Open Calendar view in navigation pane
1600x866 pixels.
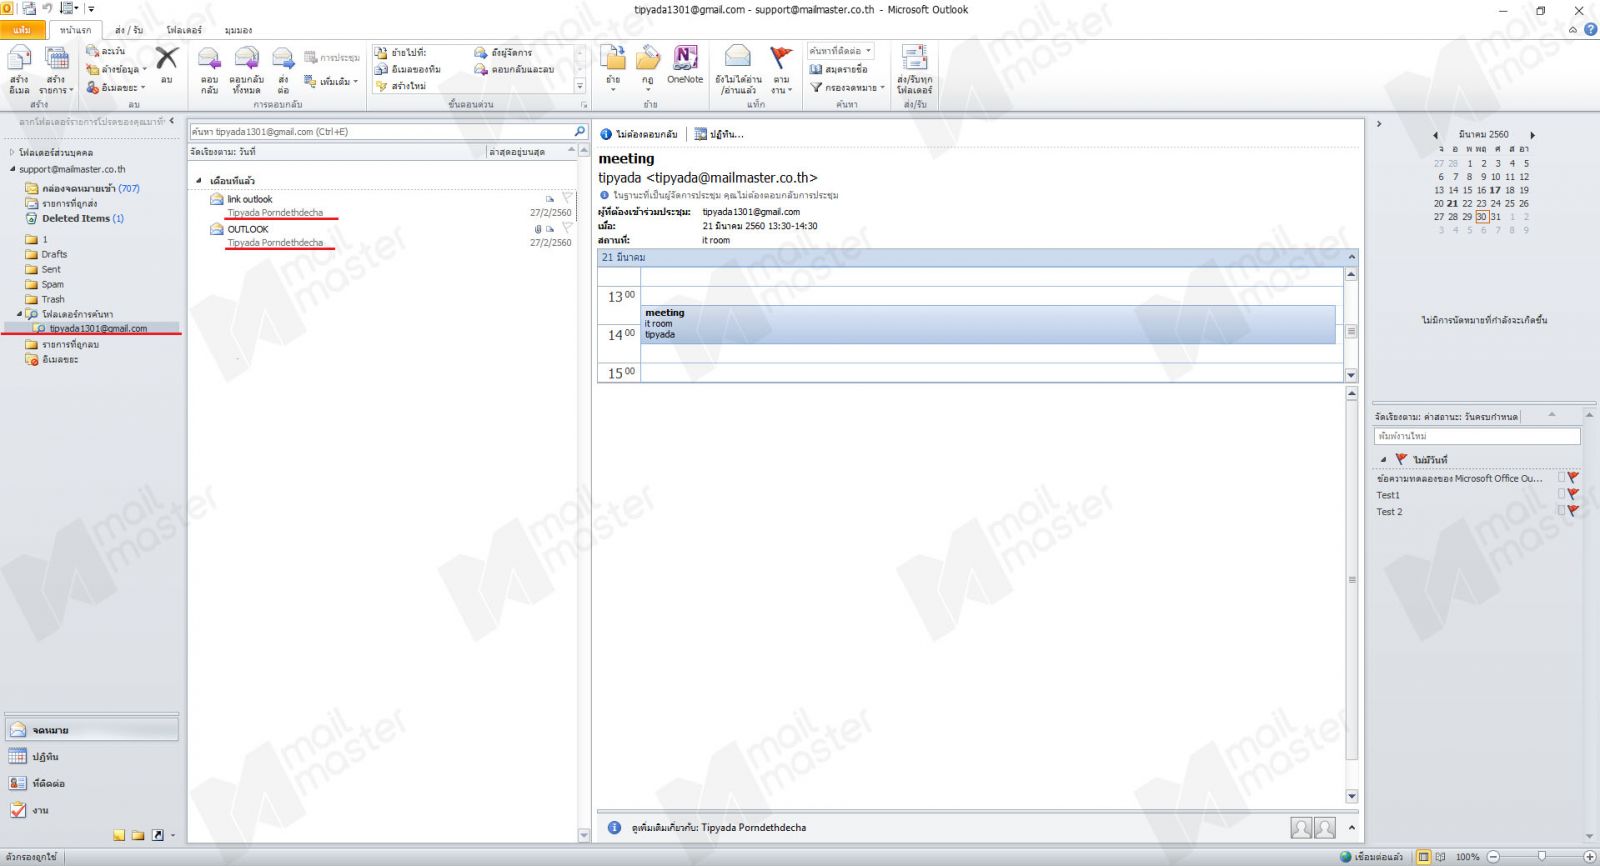[x=91, y=757]
